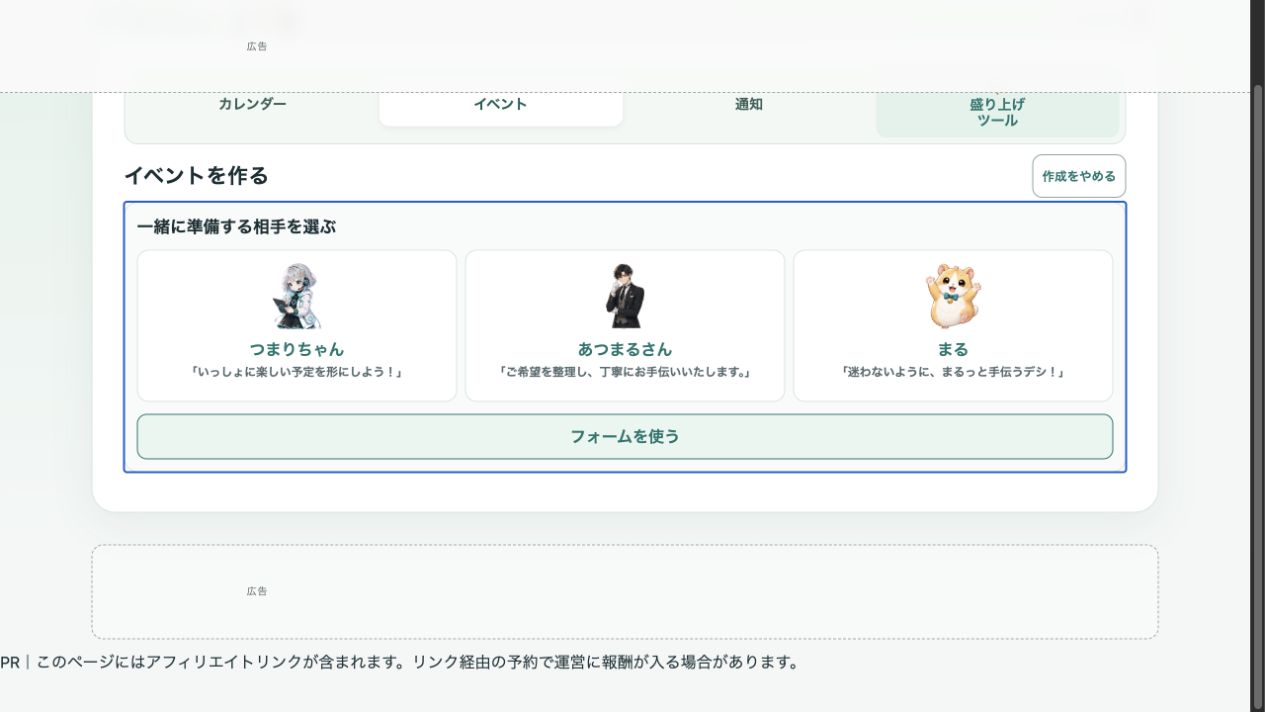Click the quote 「迷わないように、まるっと手伝うデシ！」

[x=953, y=372]
